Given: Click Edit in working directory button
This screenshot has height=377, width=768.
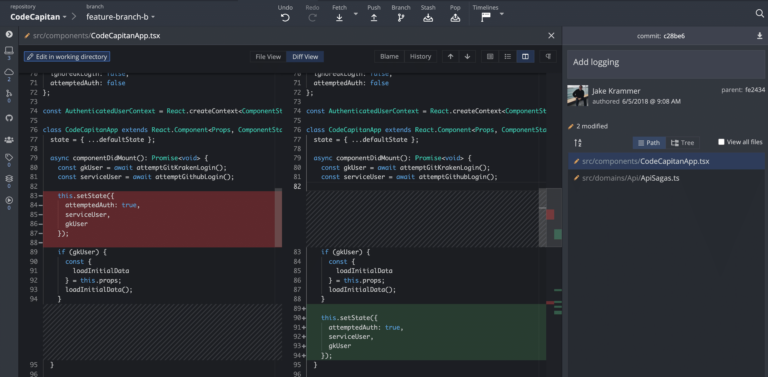Looking at the screenshot, I should 67,57.
